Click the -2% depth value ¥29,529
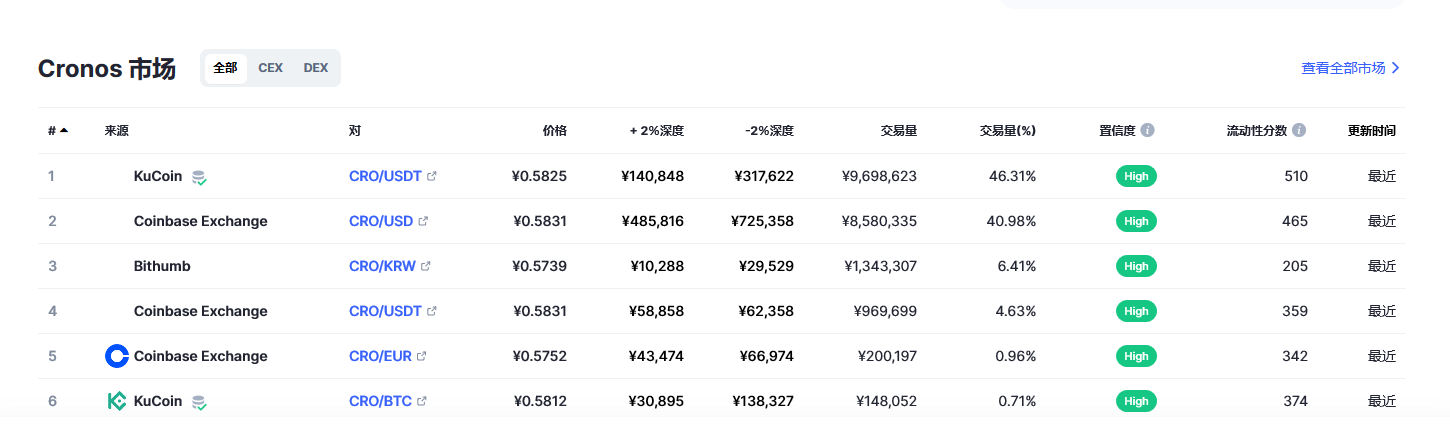This screenshot has height=430, width=1450. point(766,266)
